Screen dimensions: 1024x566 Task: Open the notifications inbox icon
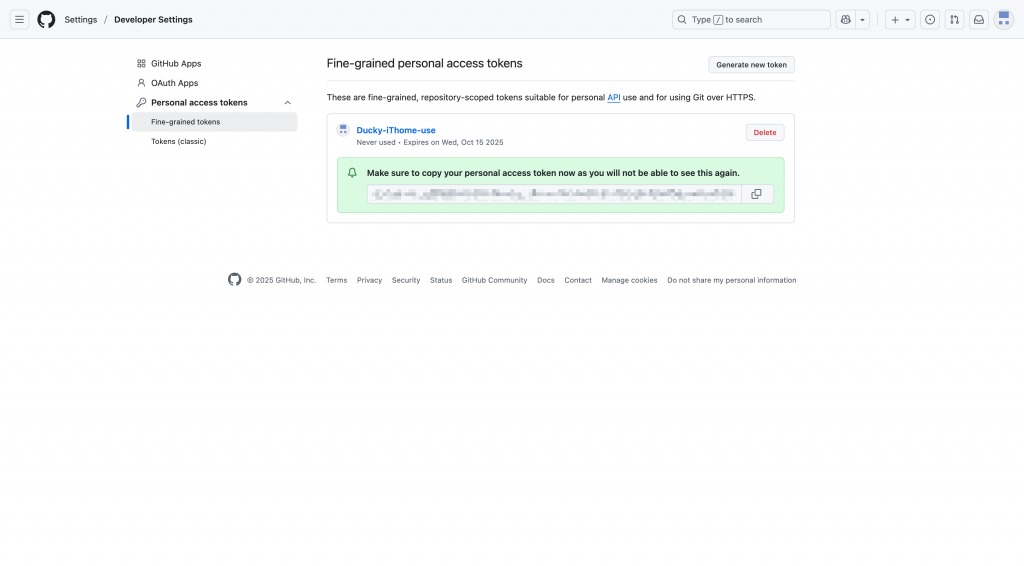979,19
